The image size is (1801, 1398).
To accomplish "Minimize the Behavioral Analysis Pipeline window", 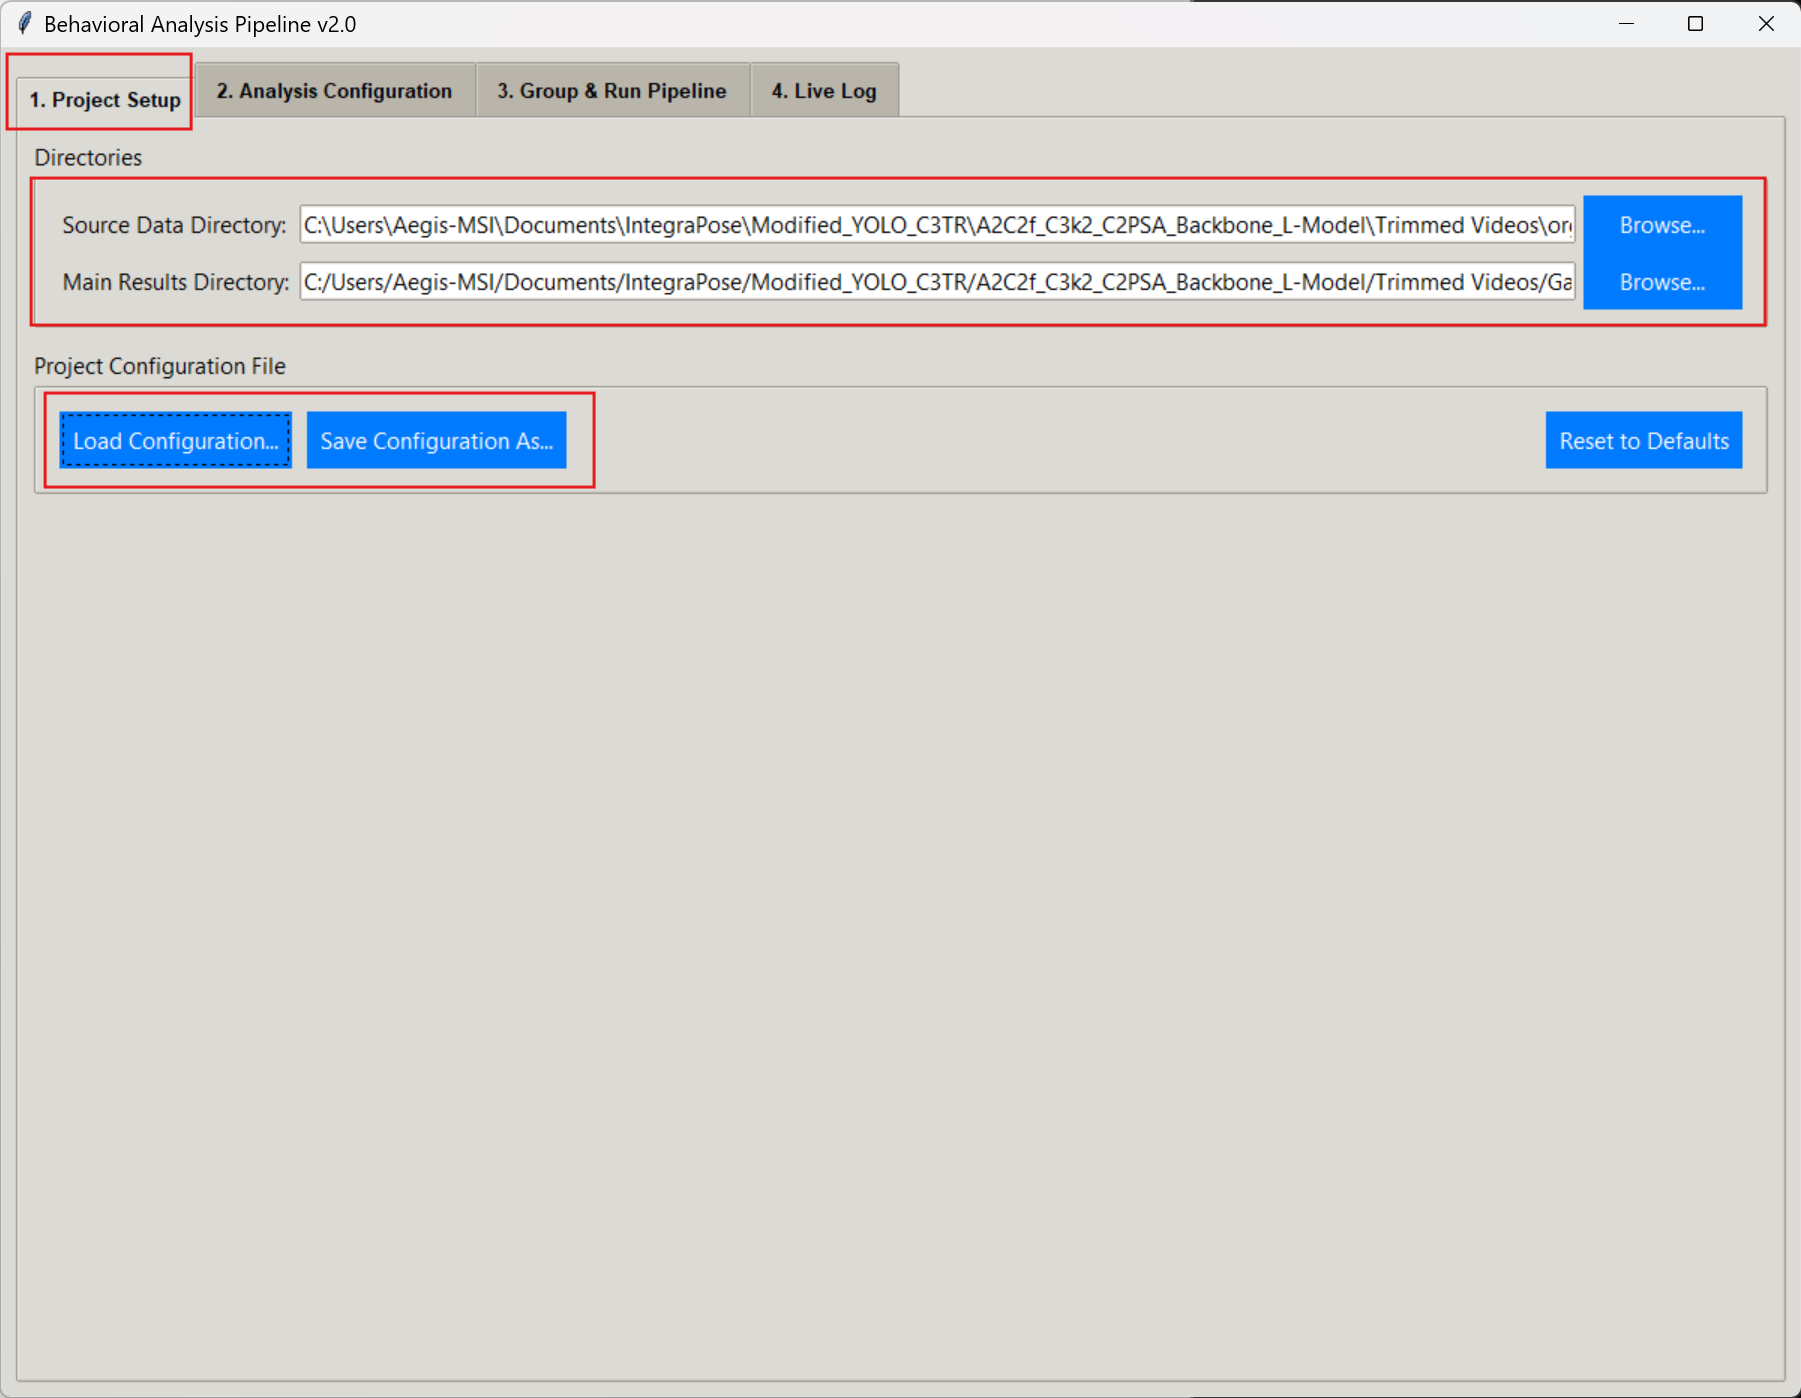I will pos(1626,24).
